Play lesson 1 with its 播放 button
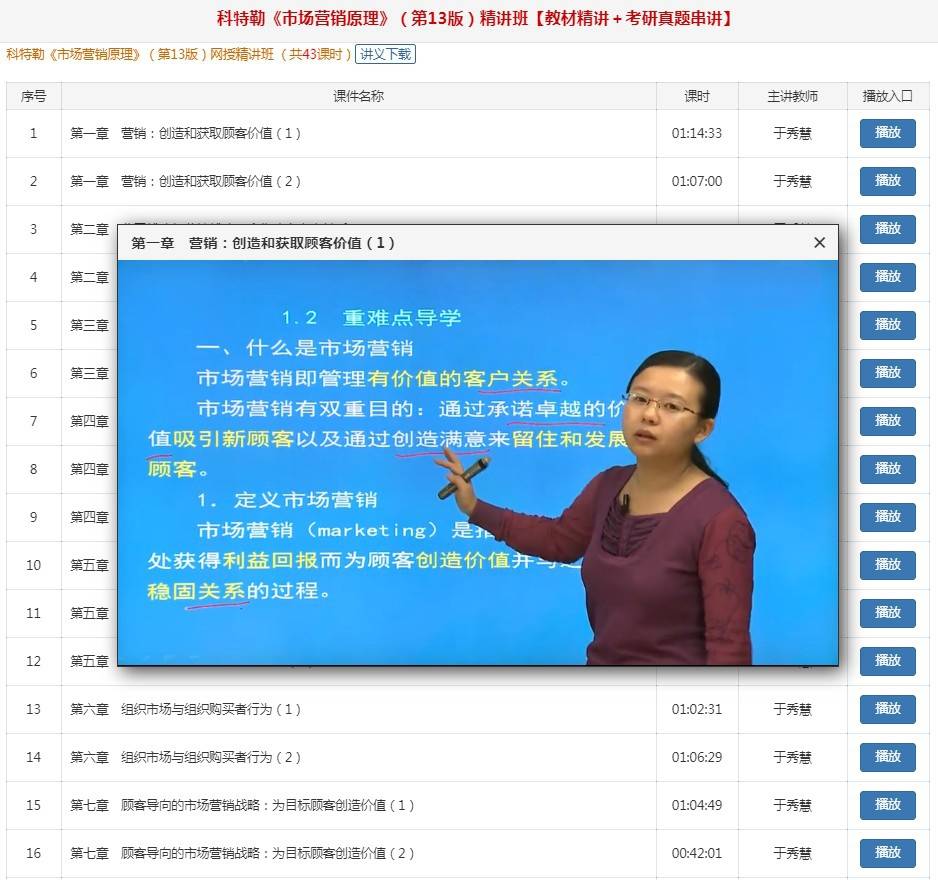Screen dimensions: 938x880 point(887,133)
